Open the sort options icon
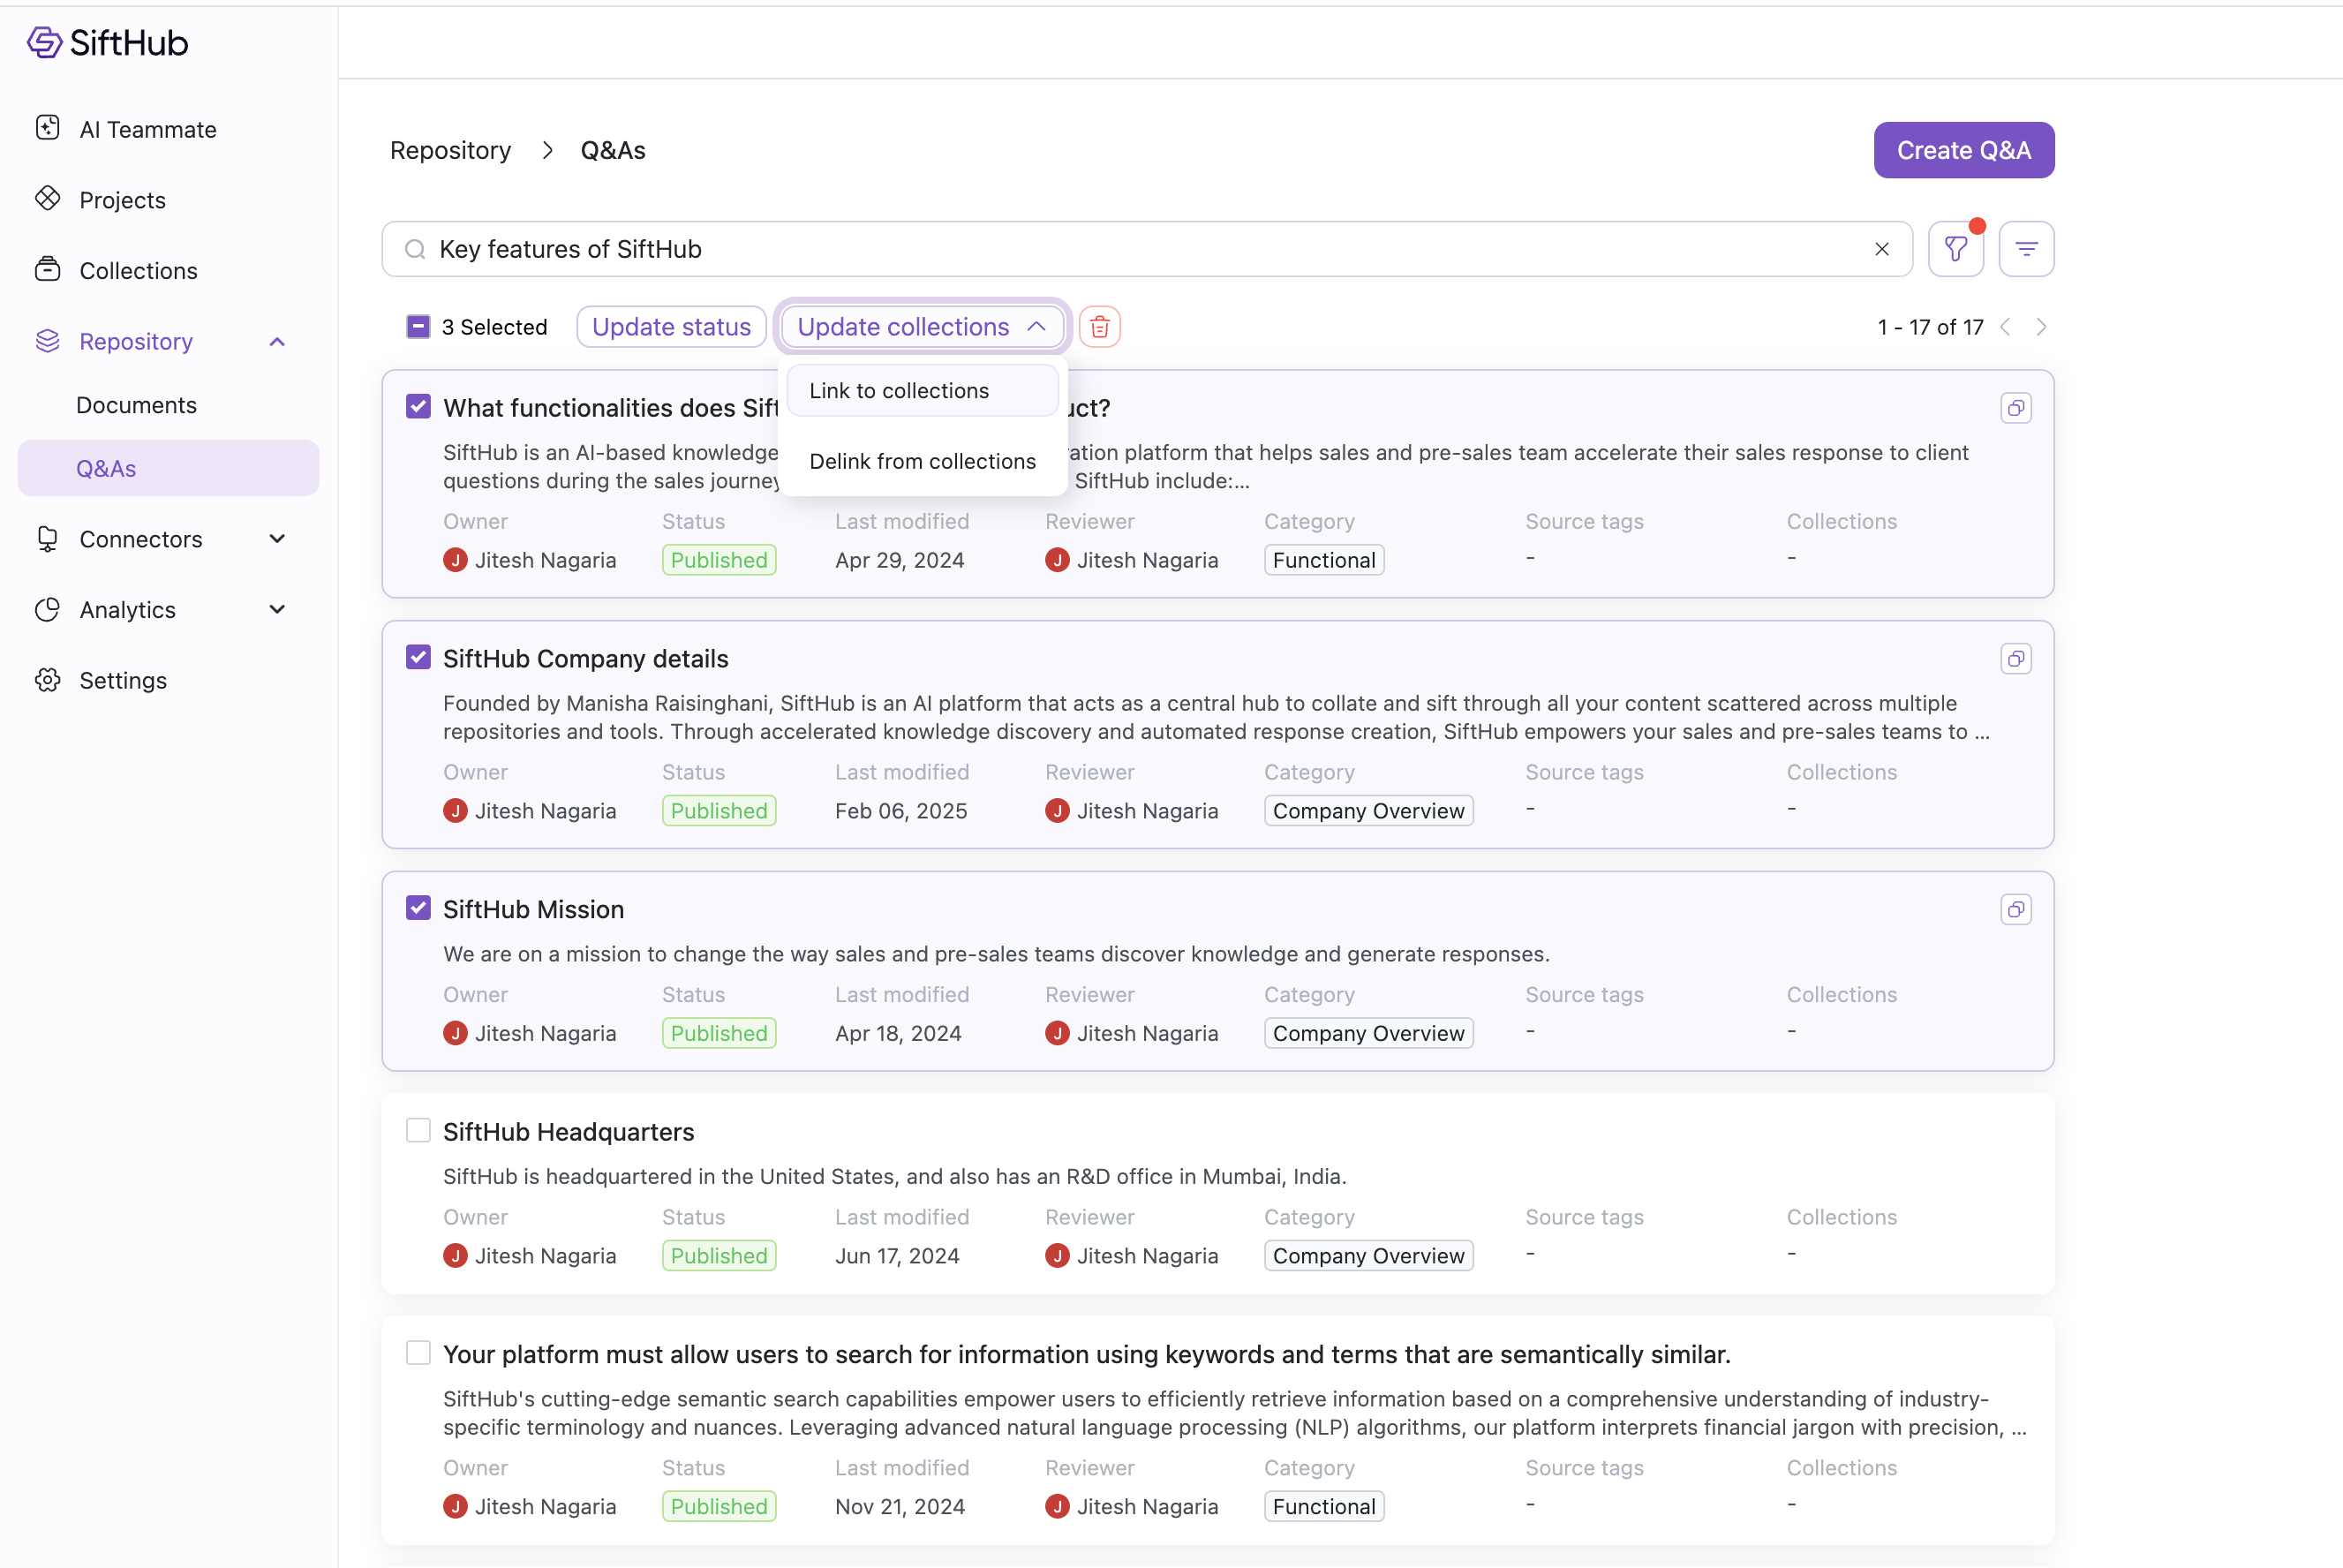 click(2025, 249)
